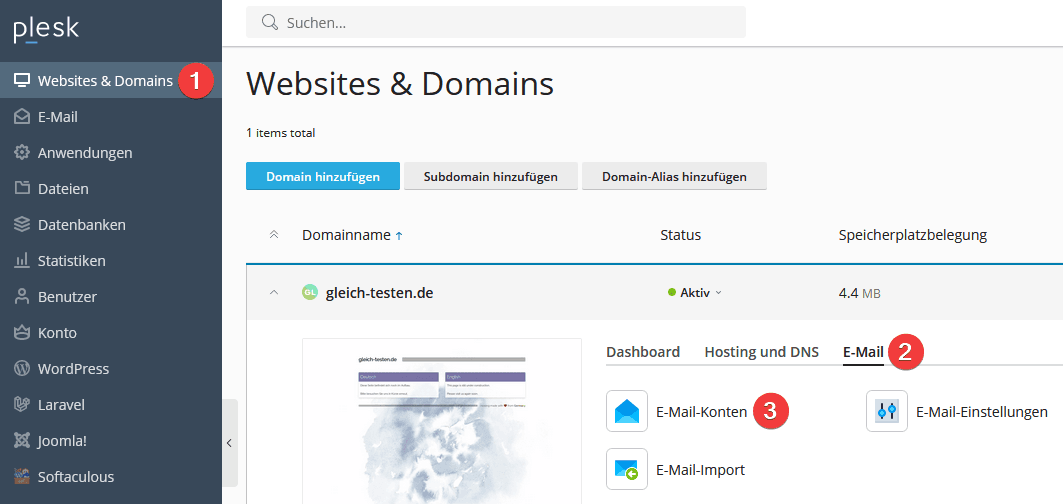This screenshot has width=1063, height=504.
Task: Click the Plesk logo
Action: coord(46,30)
